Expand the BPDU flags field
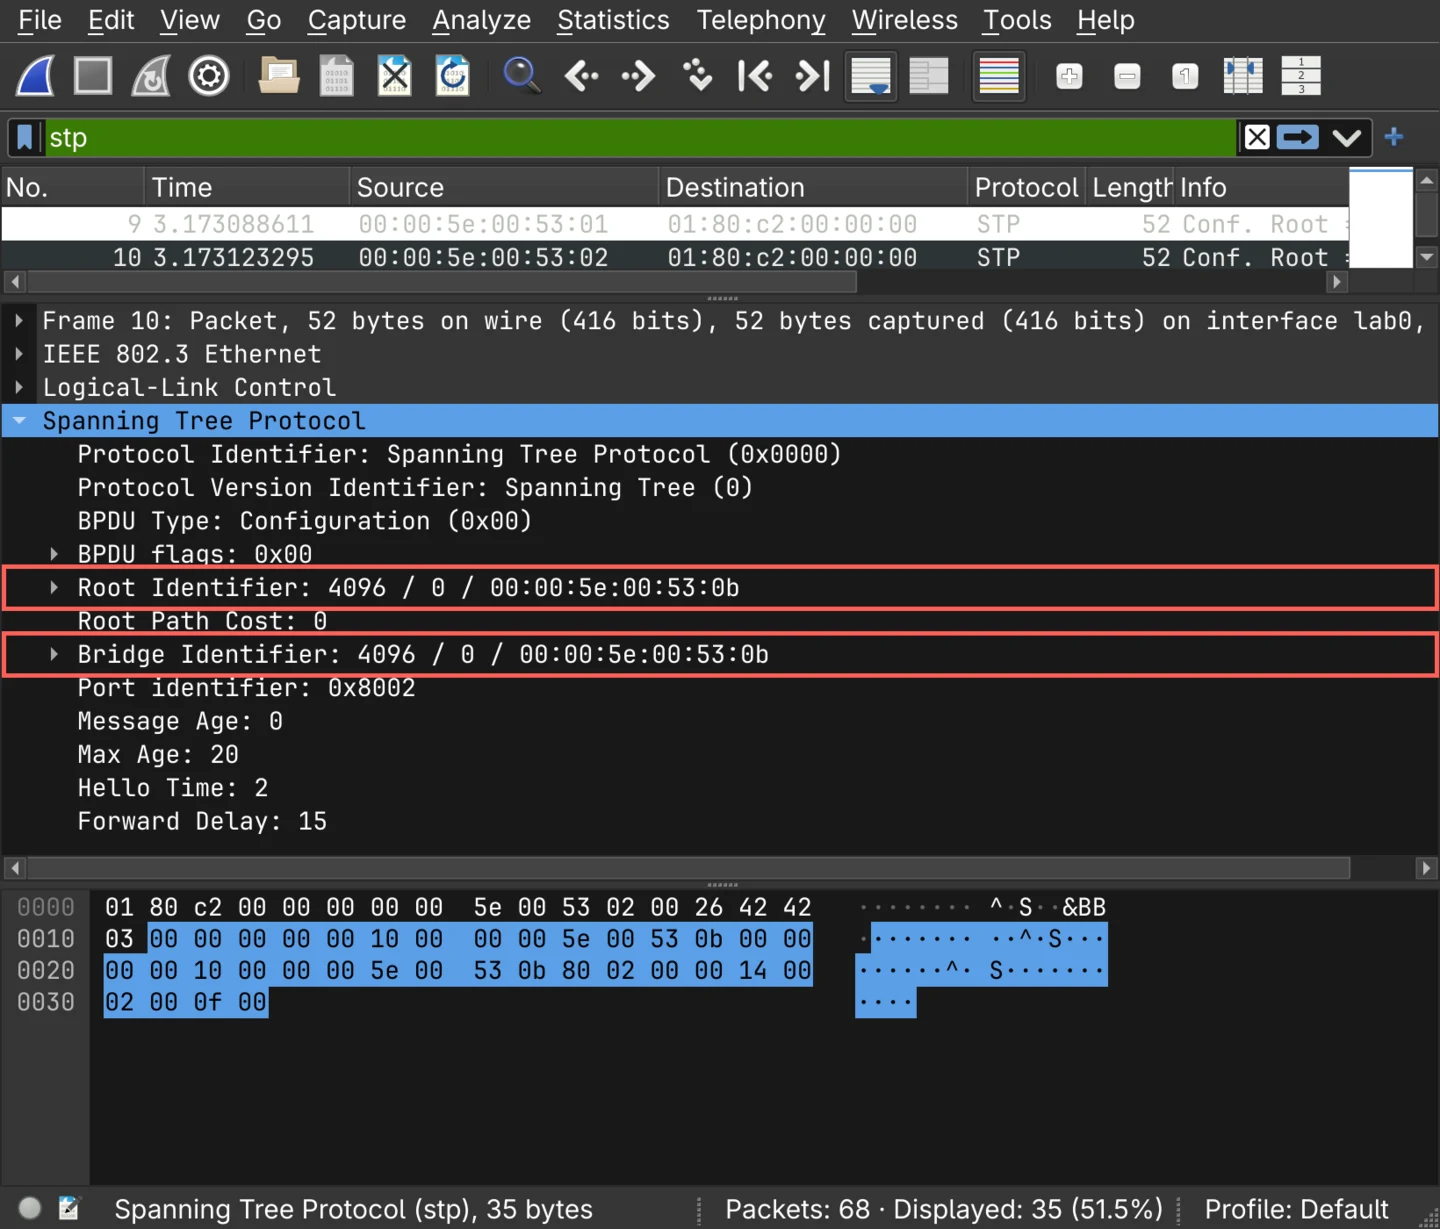Screen dimensions: 1440x1229 (54, 554)
